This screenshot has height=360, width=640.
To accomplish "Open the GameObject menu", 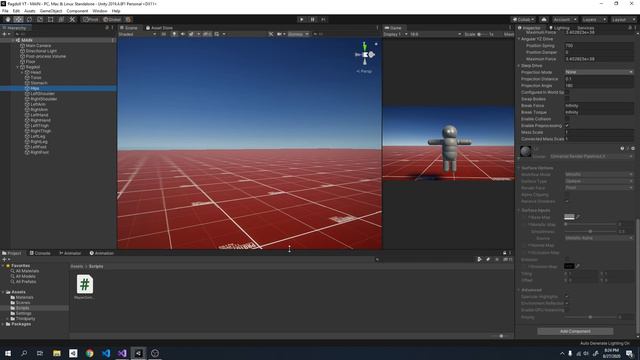I will [x=51, y=11].
